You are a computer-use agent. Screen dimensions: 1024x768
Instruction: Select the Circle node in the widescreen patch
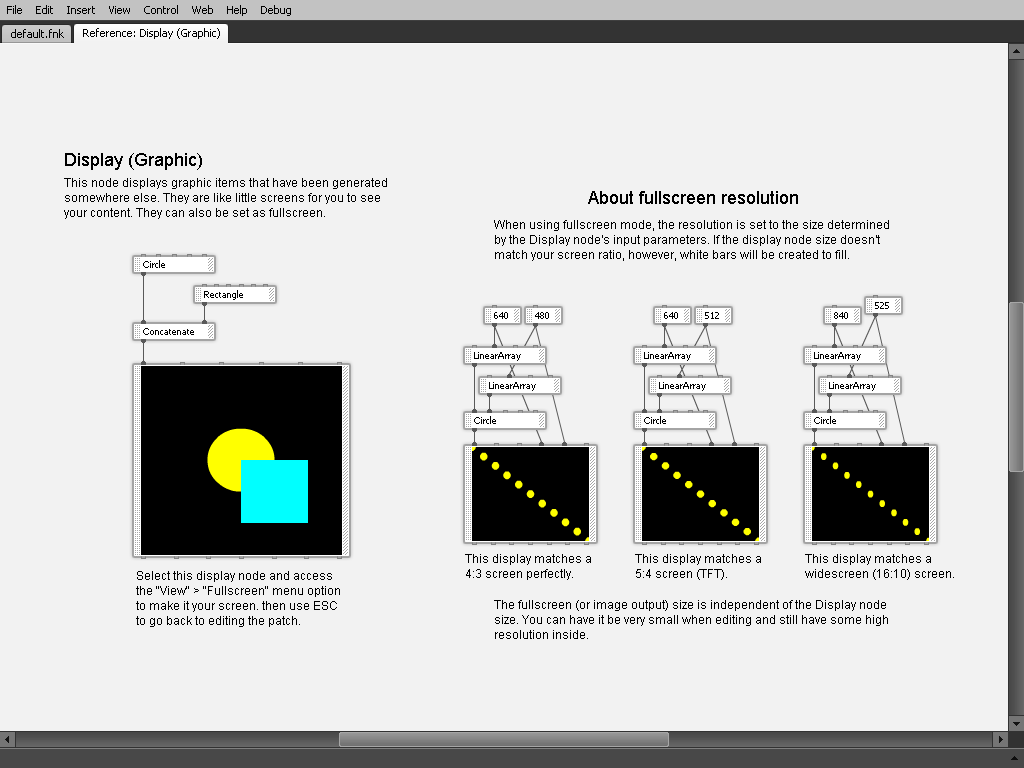(x=844, y=421)
